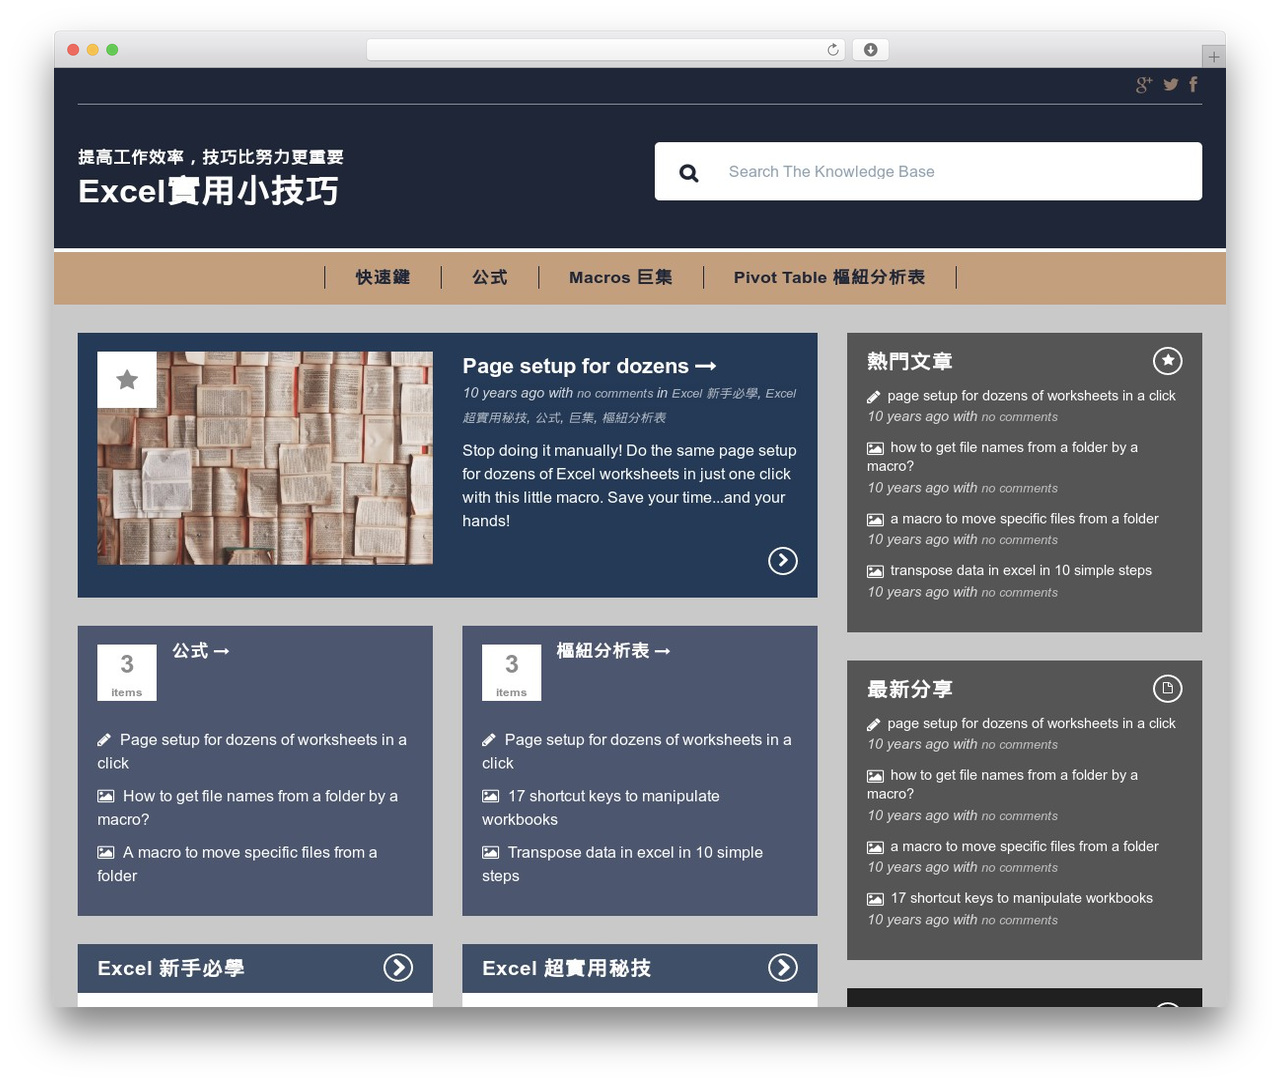
Task: Open how to get file names in 熱門文章
Action: pyautogui.click(x=1002, y=457)
